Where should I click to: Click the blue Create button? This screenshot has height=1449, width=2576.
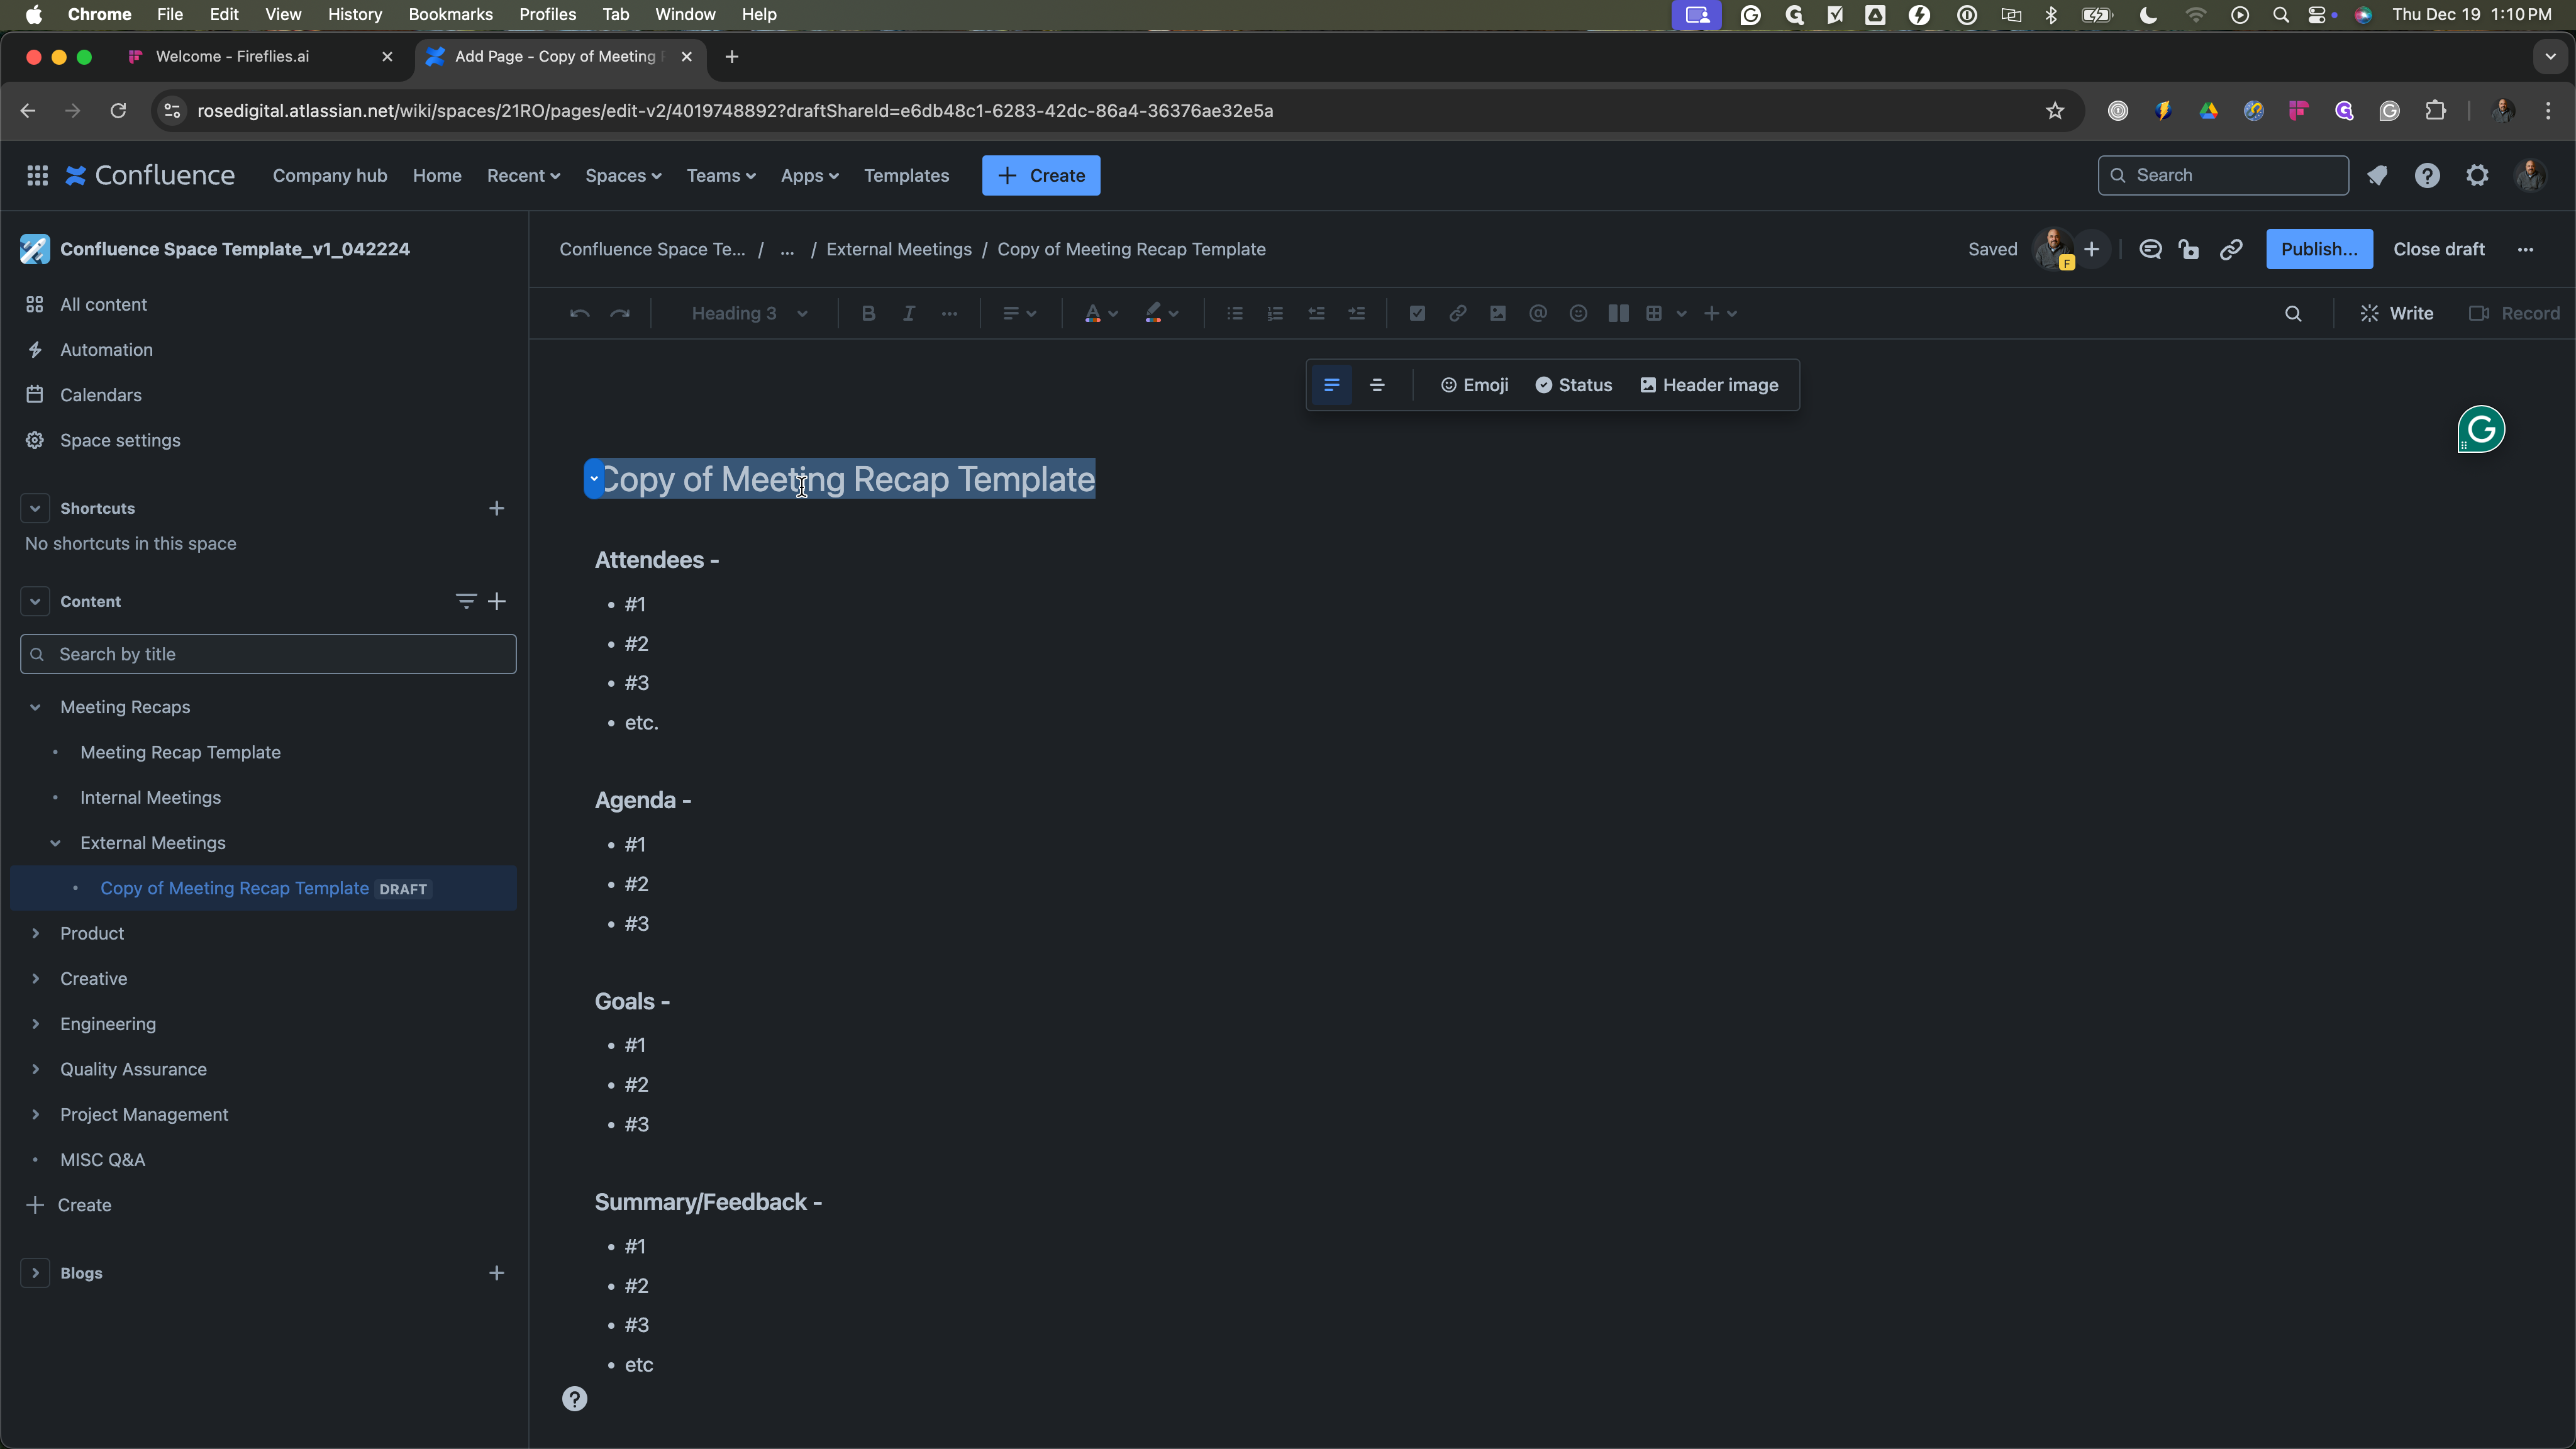1040,175
